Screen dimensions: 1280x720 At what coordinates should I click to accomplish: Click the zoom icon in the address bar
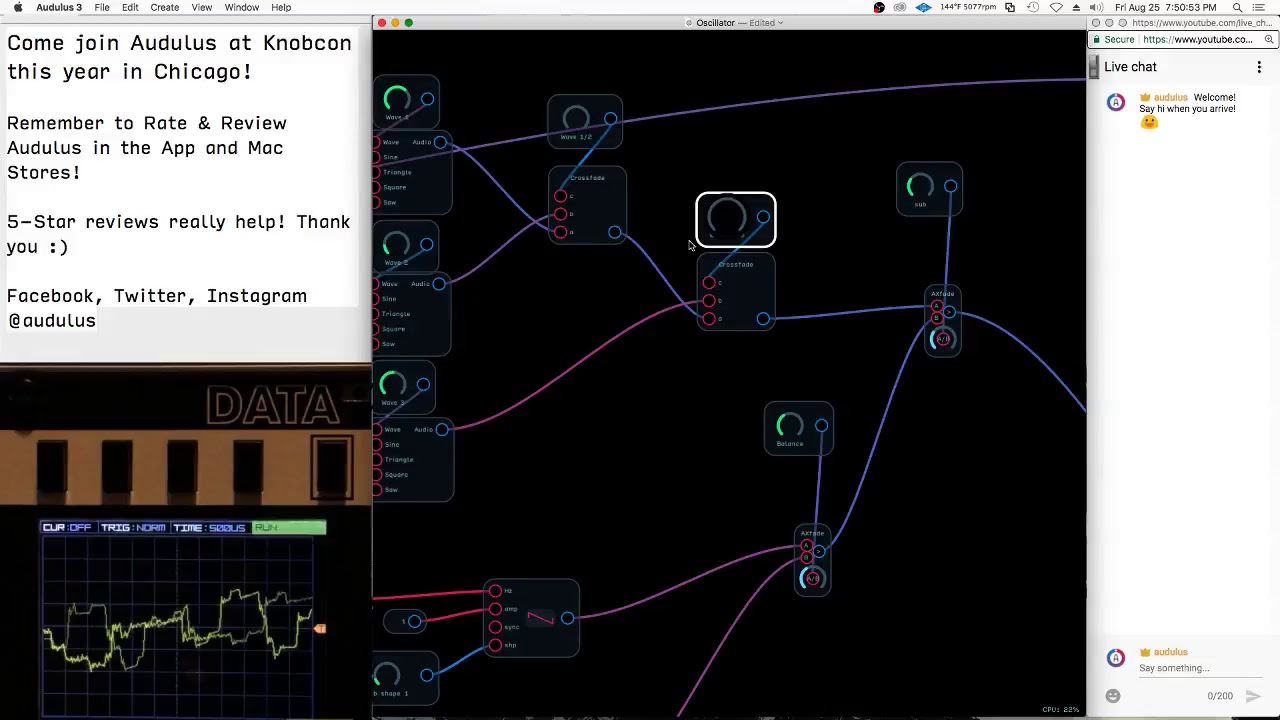[1268, 40]
